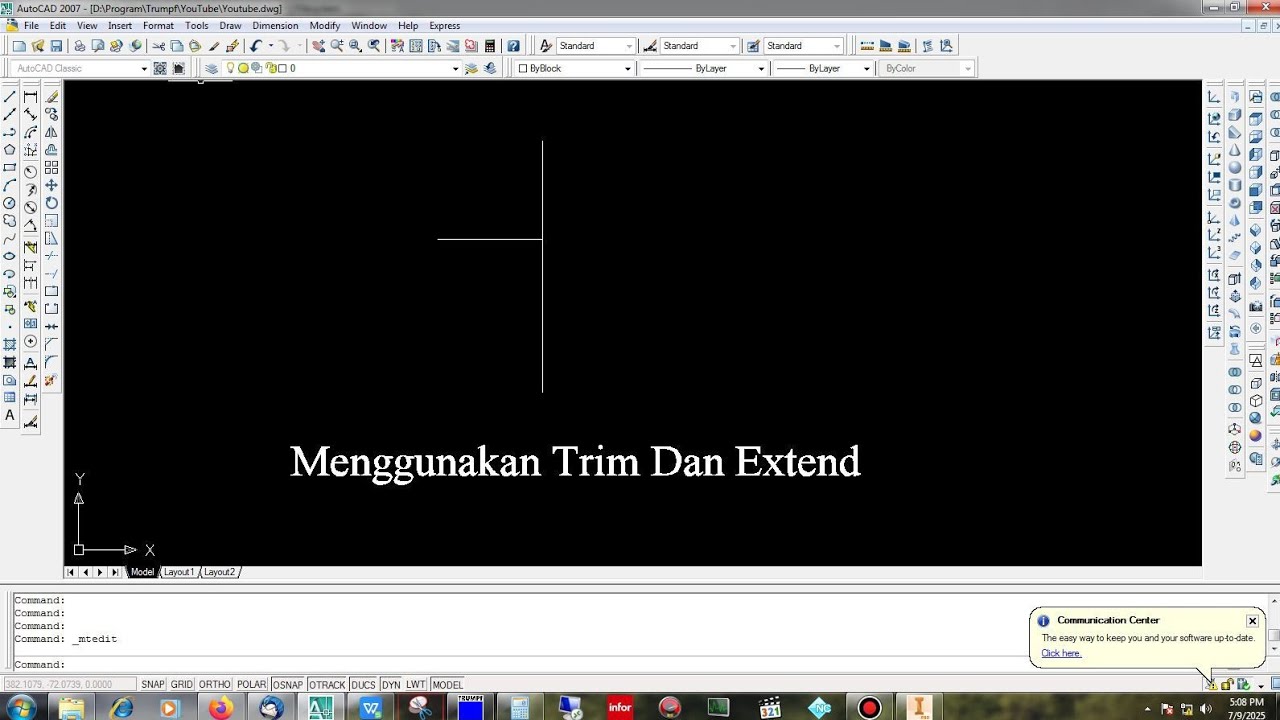Image resolution: width=1280 pixels, height=720 pixels.
Task: Select the Multiline Text tool
Action: (x=10, y=415)
